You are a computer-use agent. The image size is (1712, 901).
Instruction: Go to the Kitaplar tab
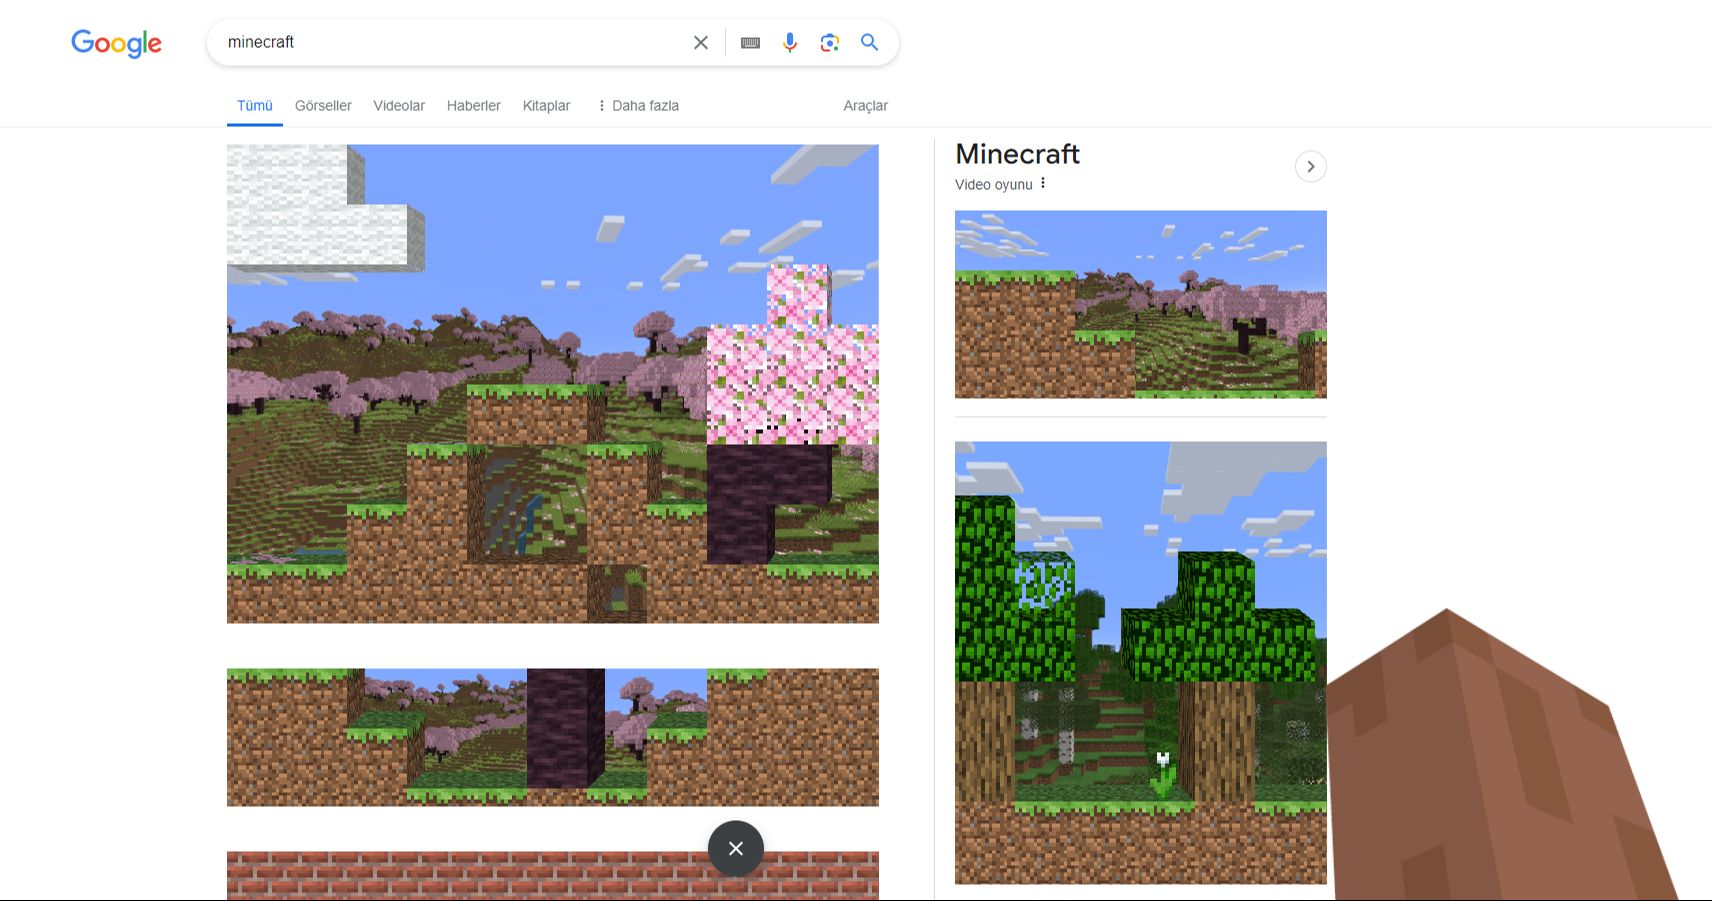click(x=546, y=106)
